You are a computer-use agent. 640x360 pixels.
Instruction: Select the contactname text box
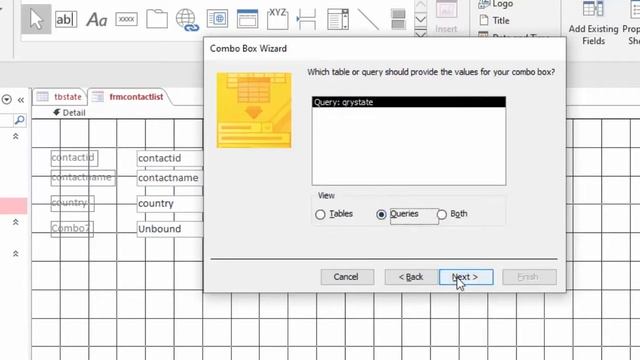pos(170,178)
